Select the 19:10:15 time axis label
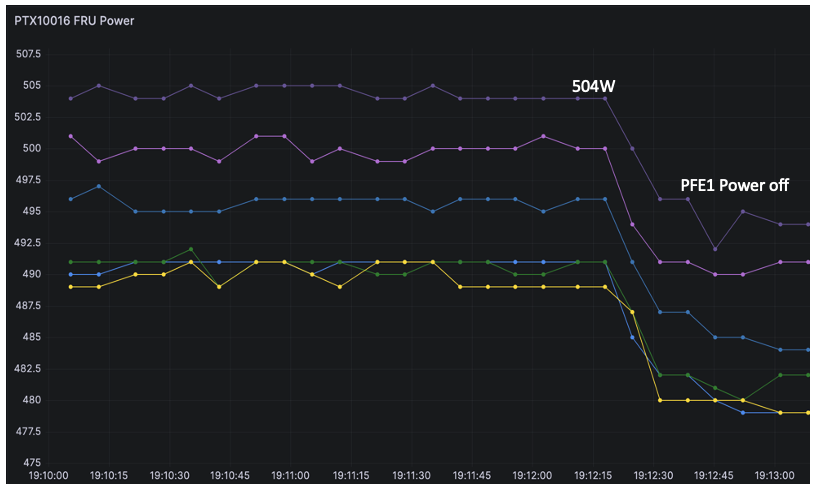816x491 pixels. pyautogui.click(x=109, y=475)
